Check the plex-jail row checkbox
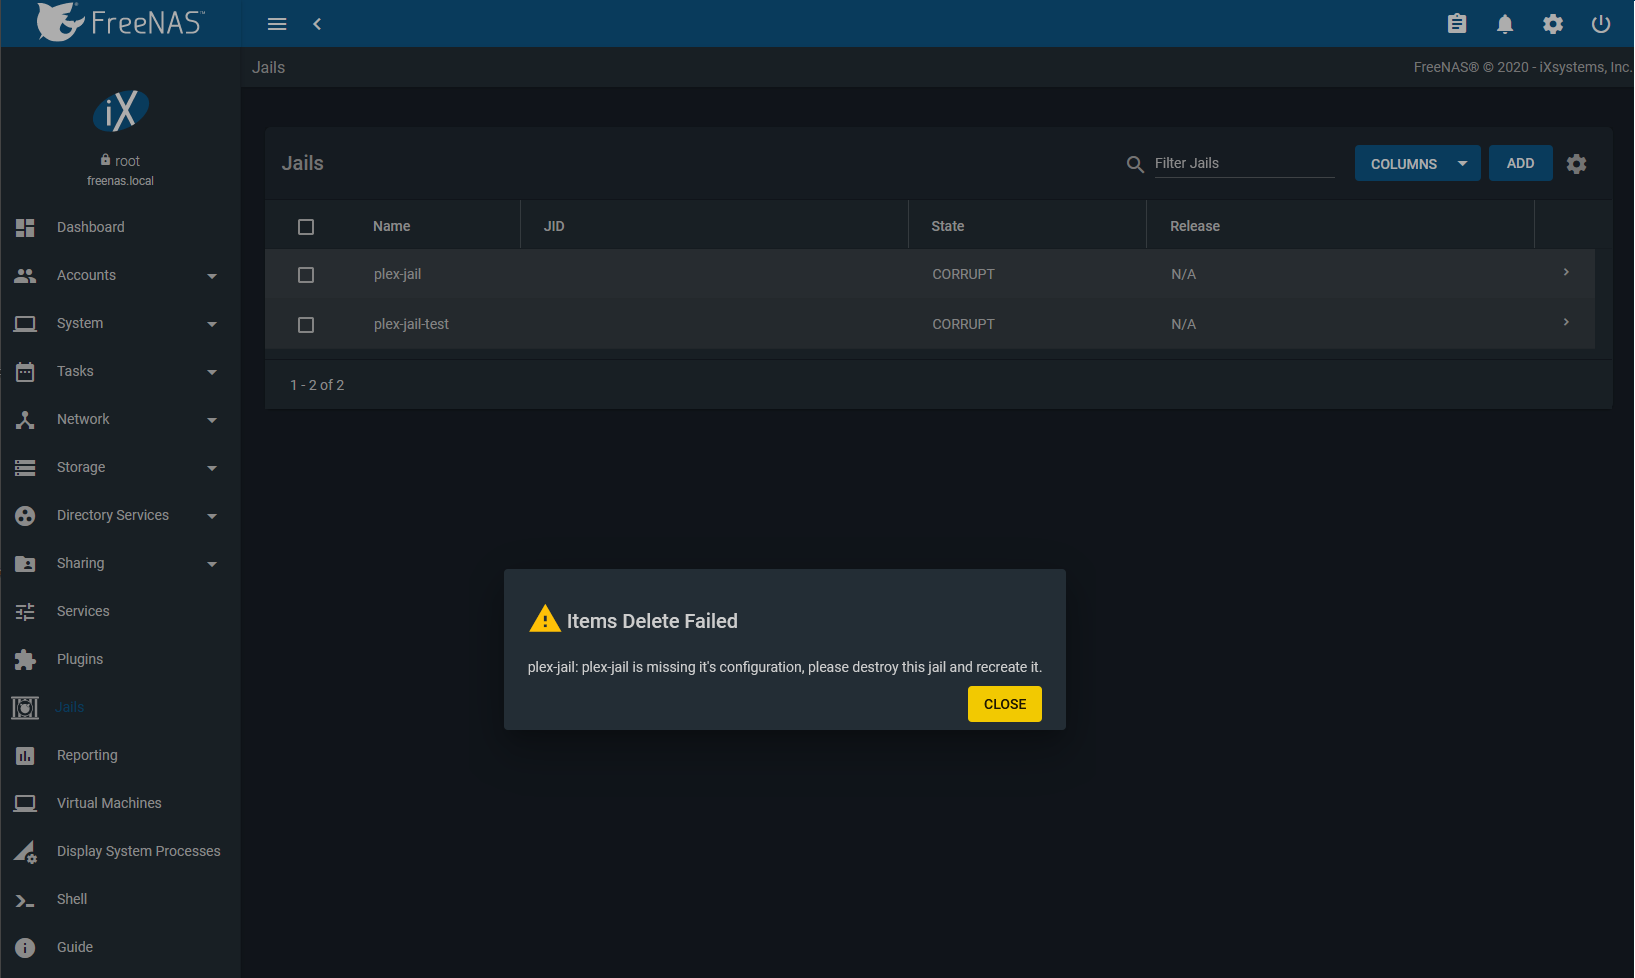The width and height of the screenshot is (1635, 978). [x=306, y=275]
